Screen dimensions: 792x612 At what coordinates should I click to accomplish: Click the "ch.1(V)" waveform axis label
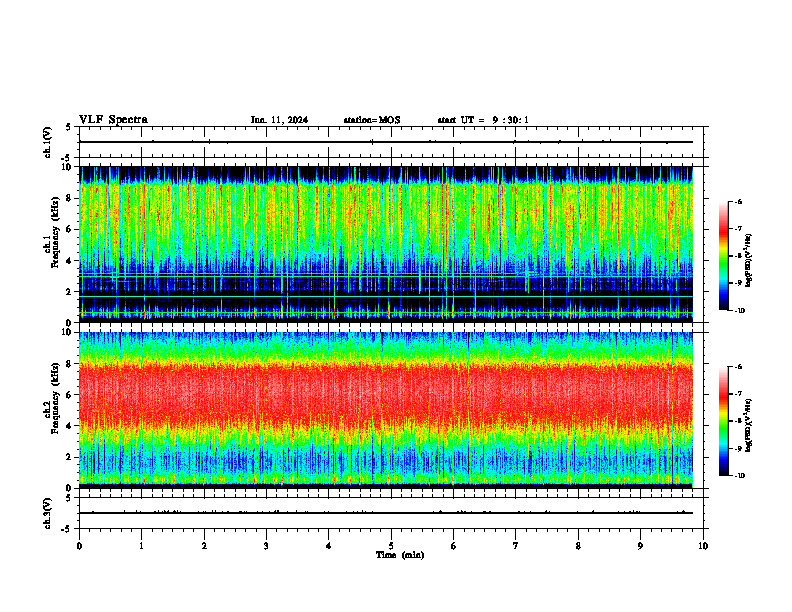(47, 142)
